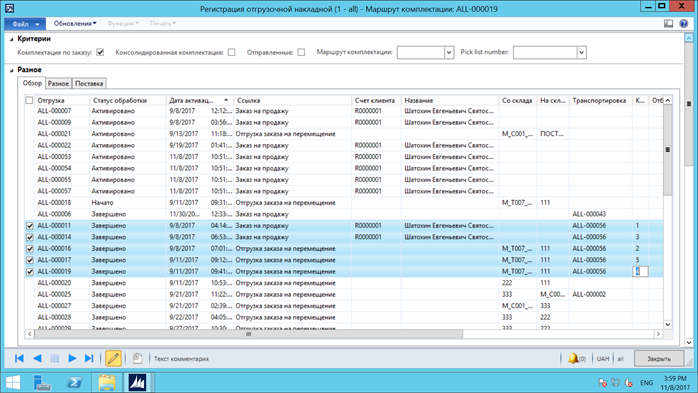Click the Закрыть button
698x393 pixels.
[x=659, y=358]
